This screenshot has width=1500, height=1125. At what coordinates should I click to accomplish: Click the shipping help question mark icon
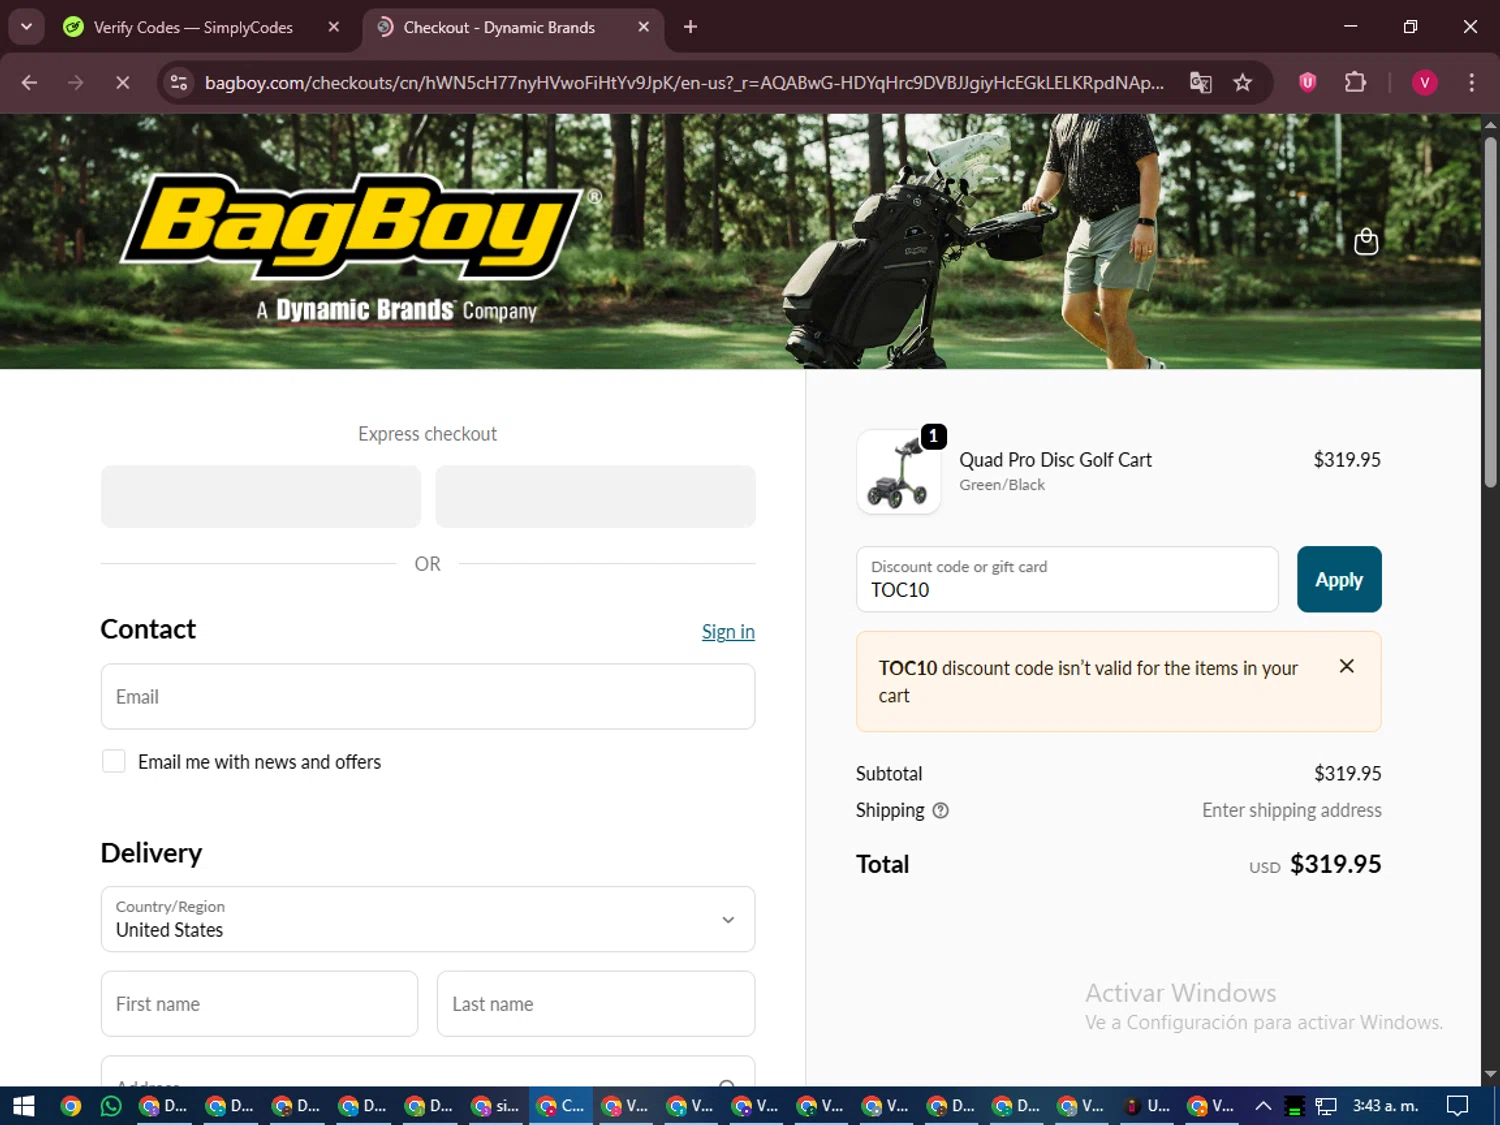coord(940,811)
